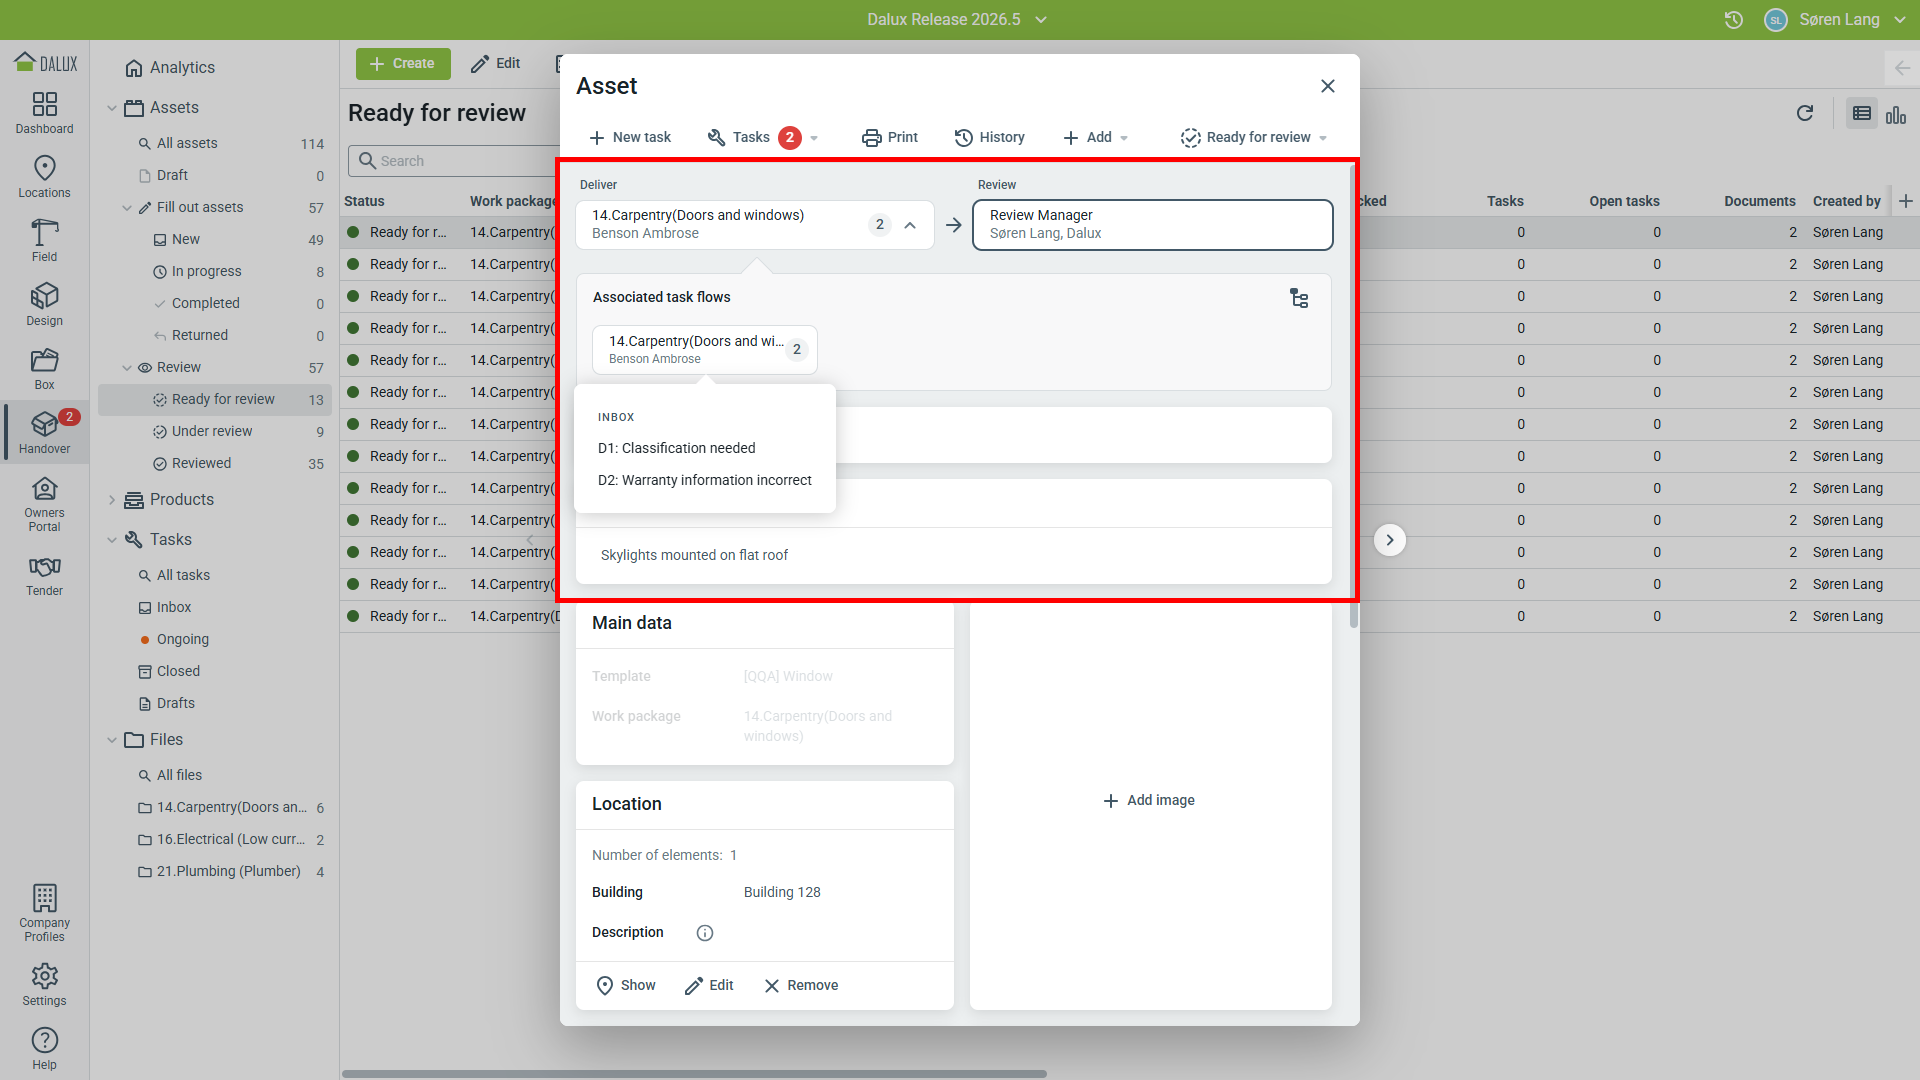Open the Dalux Release 2026.5 project dropdown
The width and height of the screenshot is (1920, 1080).
pyautogui.click(x=957, y=20)
